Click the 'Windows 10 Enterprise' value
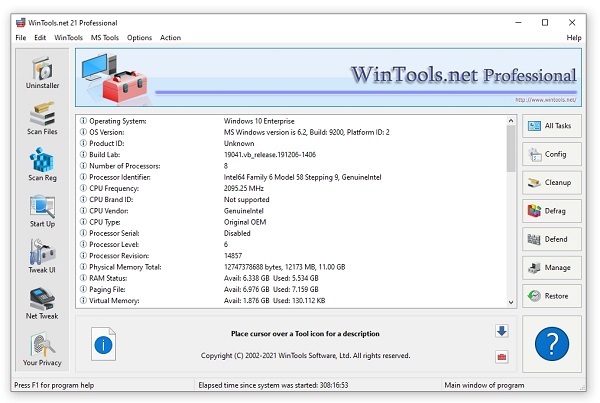The height and width of the screenshot is (403, 600). 259,121
